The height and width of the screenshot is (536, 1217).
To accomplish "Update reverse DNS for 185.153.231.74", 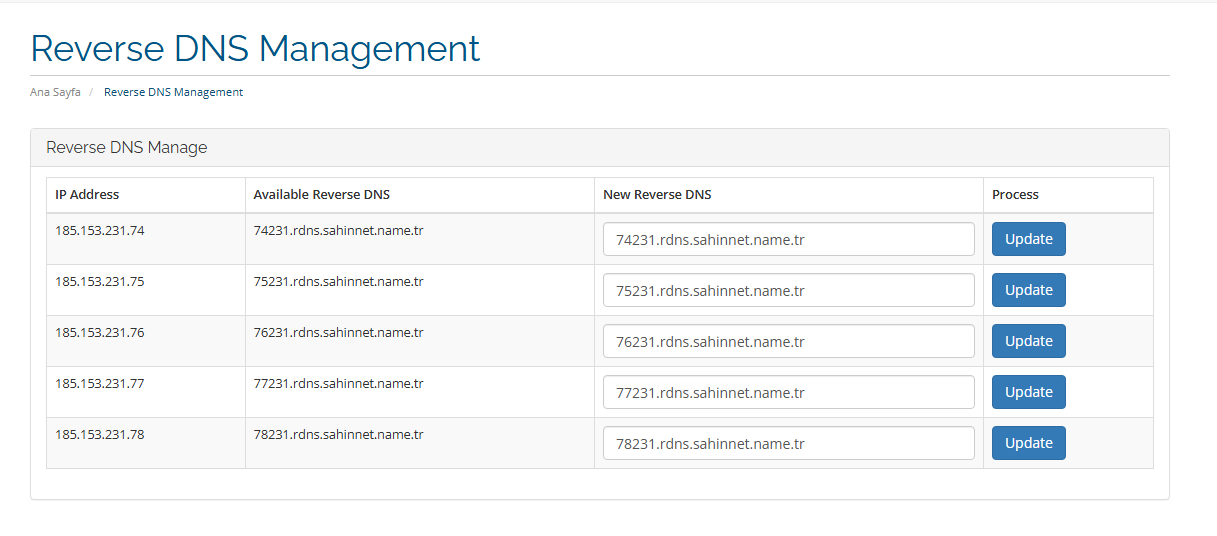I will pyautogui.click(x=1028, y=239).
